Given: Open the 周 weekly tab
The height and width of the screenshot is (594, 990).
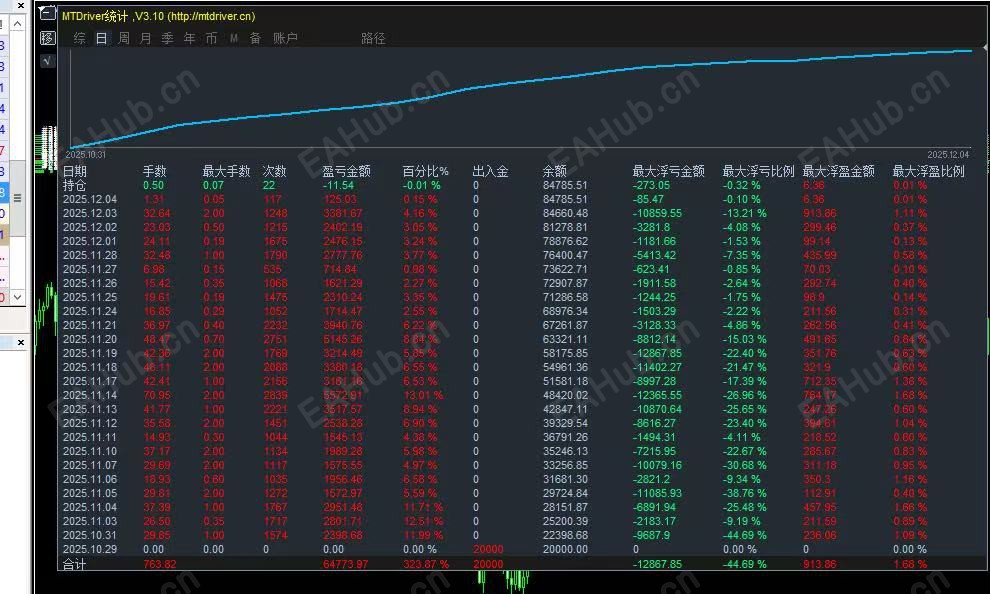Looking at the screenshot, I should tap(124, 38).
